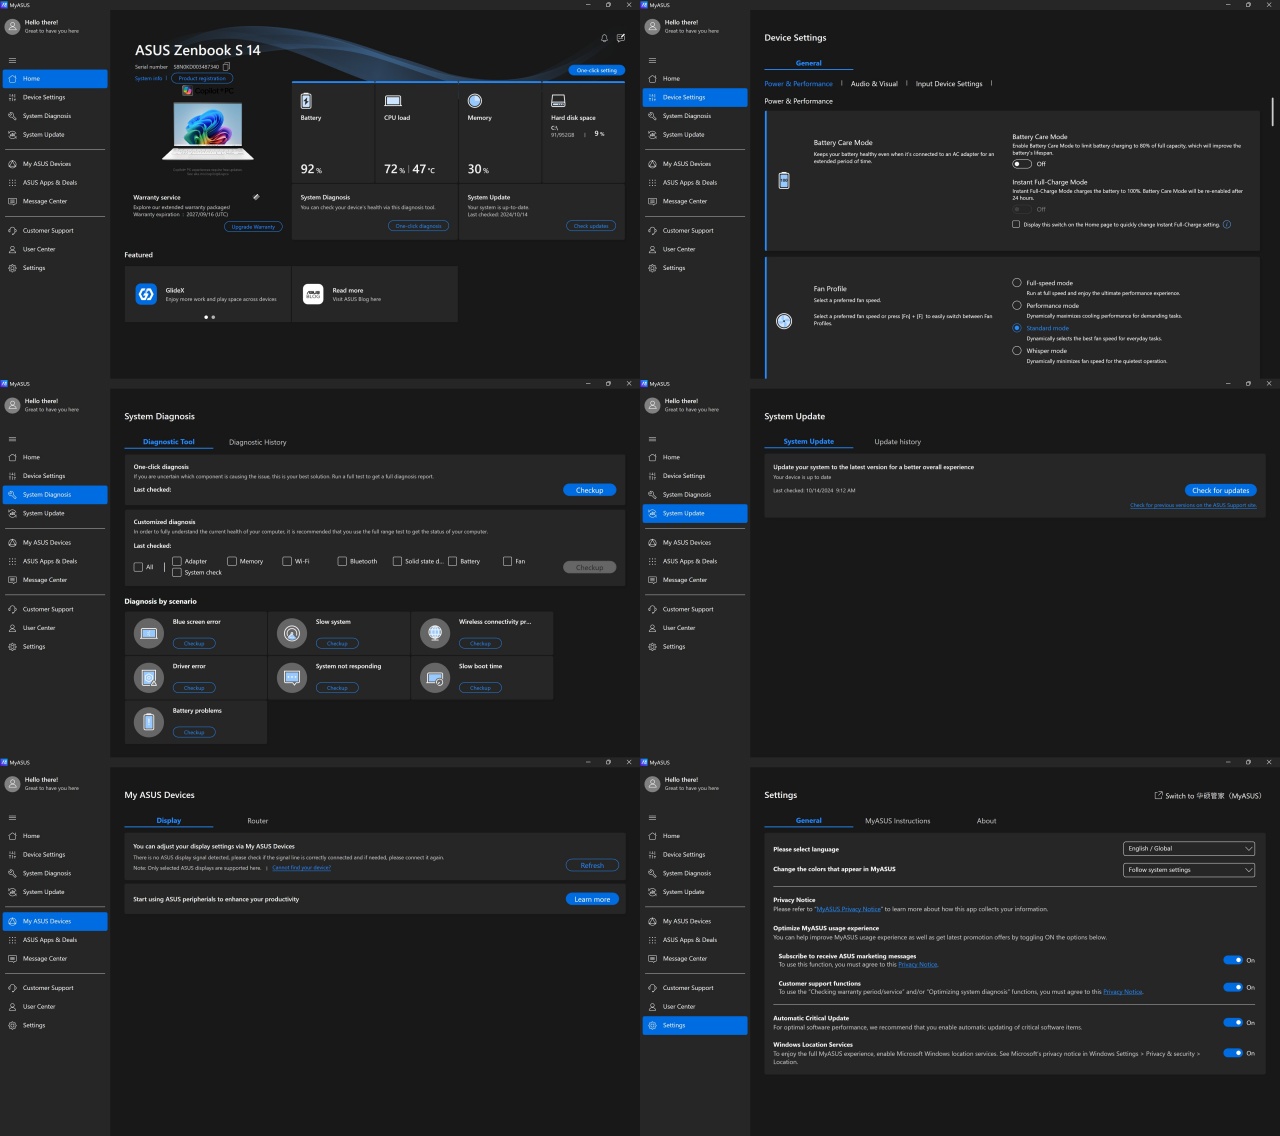1280x1136 pixels.
Task: Open the GlideX app icon in Featured
Action: [x=146, y=294]
